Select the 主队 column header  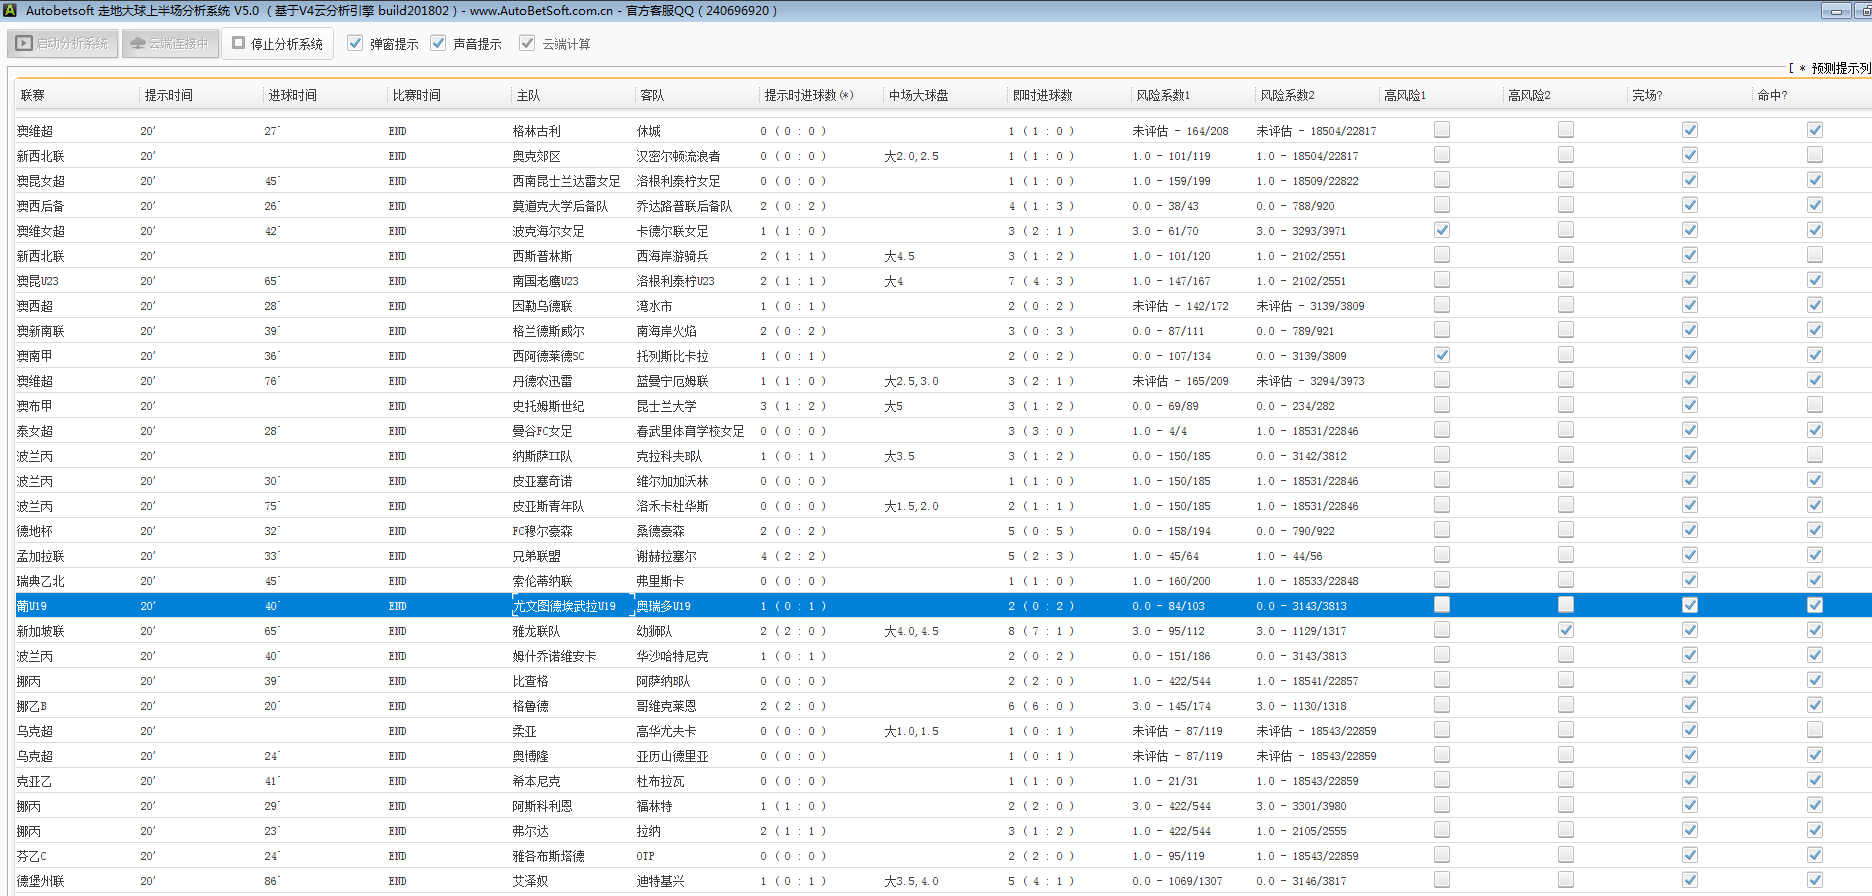[x=528, y=95]
